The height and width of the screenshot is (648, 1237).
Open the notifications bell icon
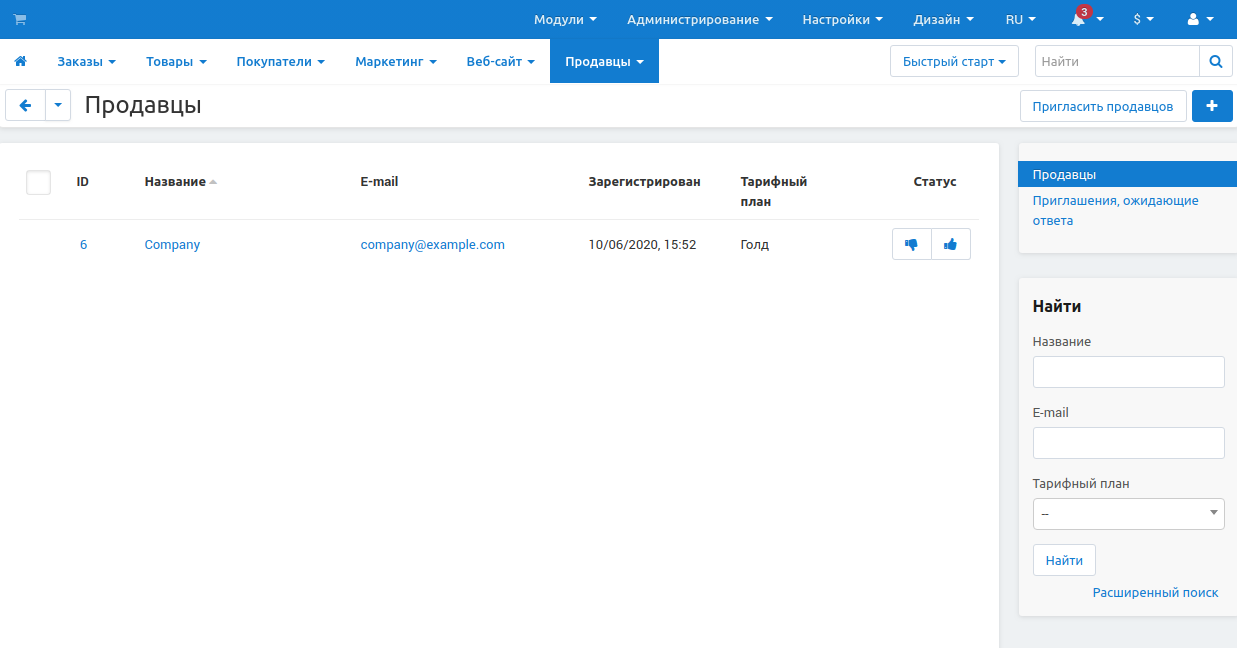[1079, 20]
